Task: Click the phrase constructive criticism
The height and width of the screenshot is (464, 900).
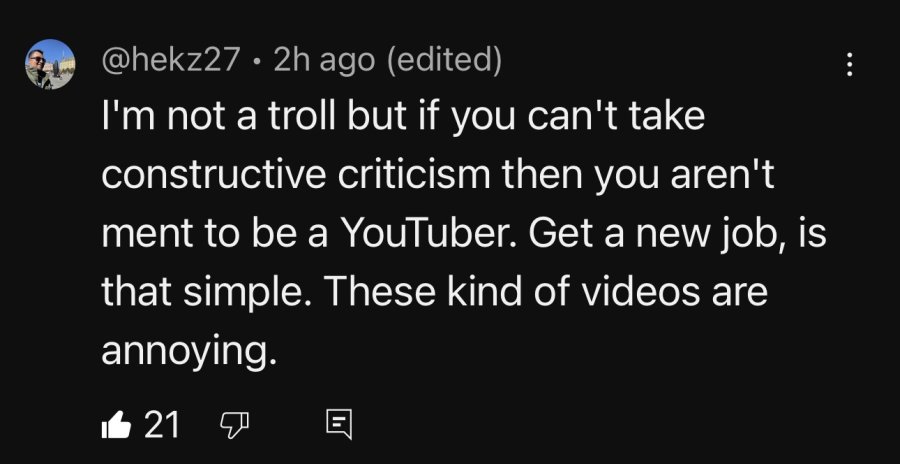Action: point(295,174)
